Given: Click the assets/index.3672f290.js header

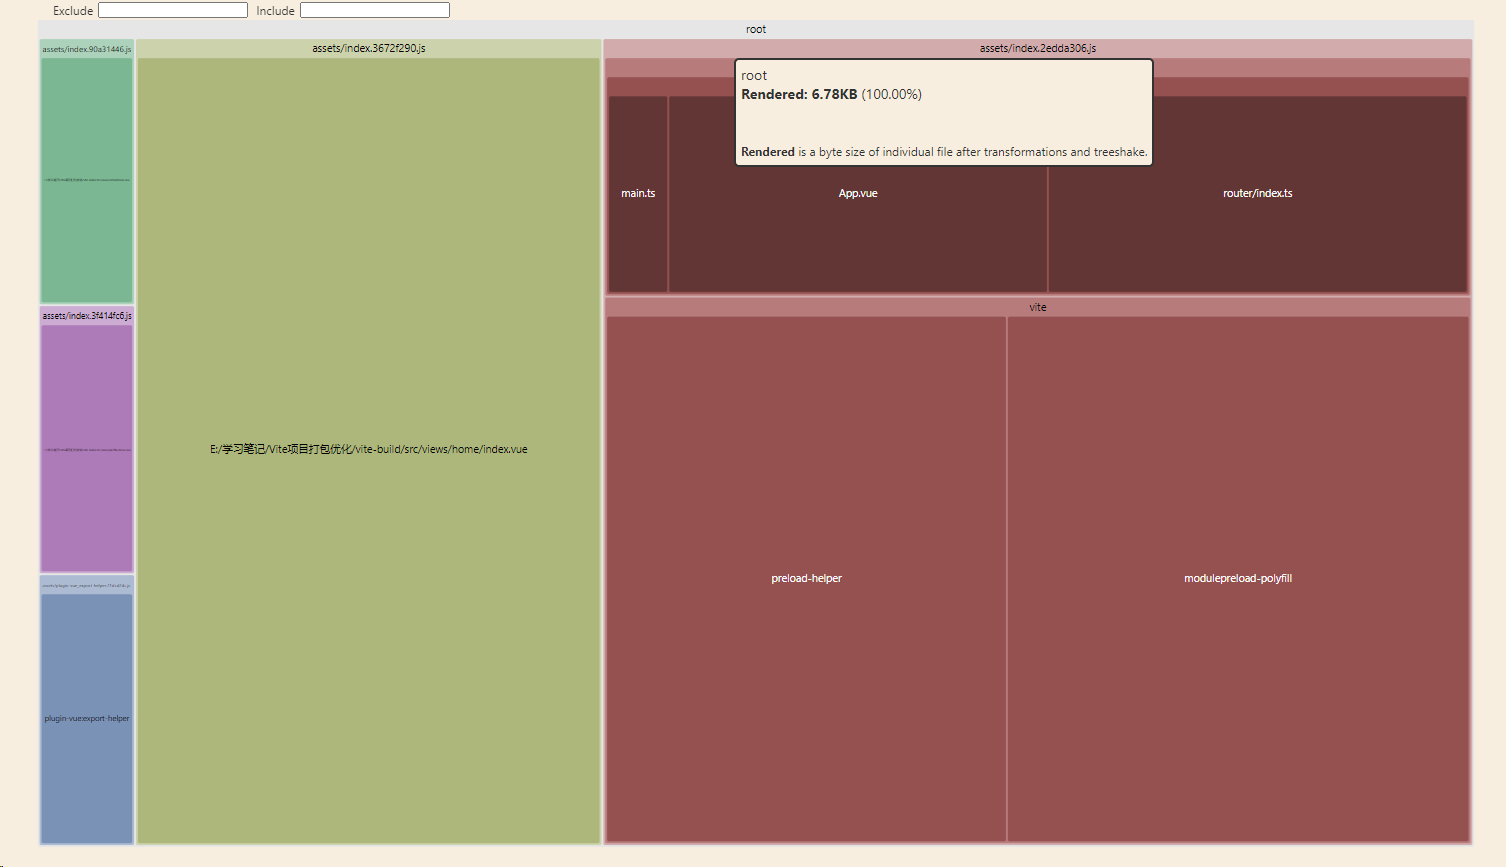Looking at the screenshot, I should click(x=369, y=48).
